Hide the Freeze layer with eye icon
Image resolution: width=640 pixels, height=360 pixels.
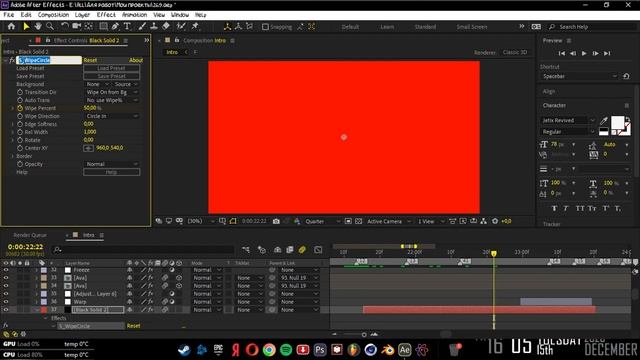(6, 270)
